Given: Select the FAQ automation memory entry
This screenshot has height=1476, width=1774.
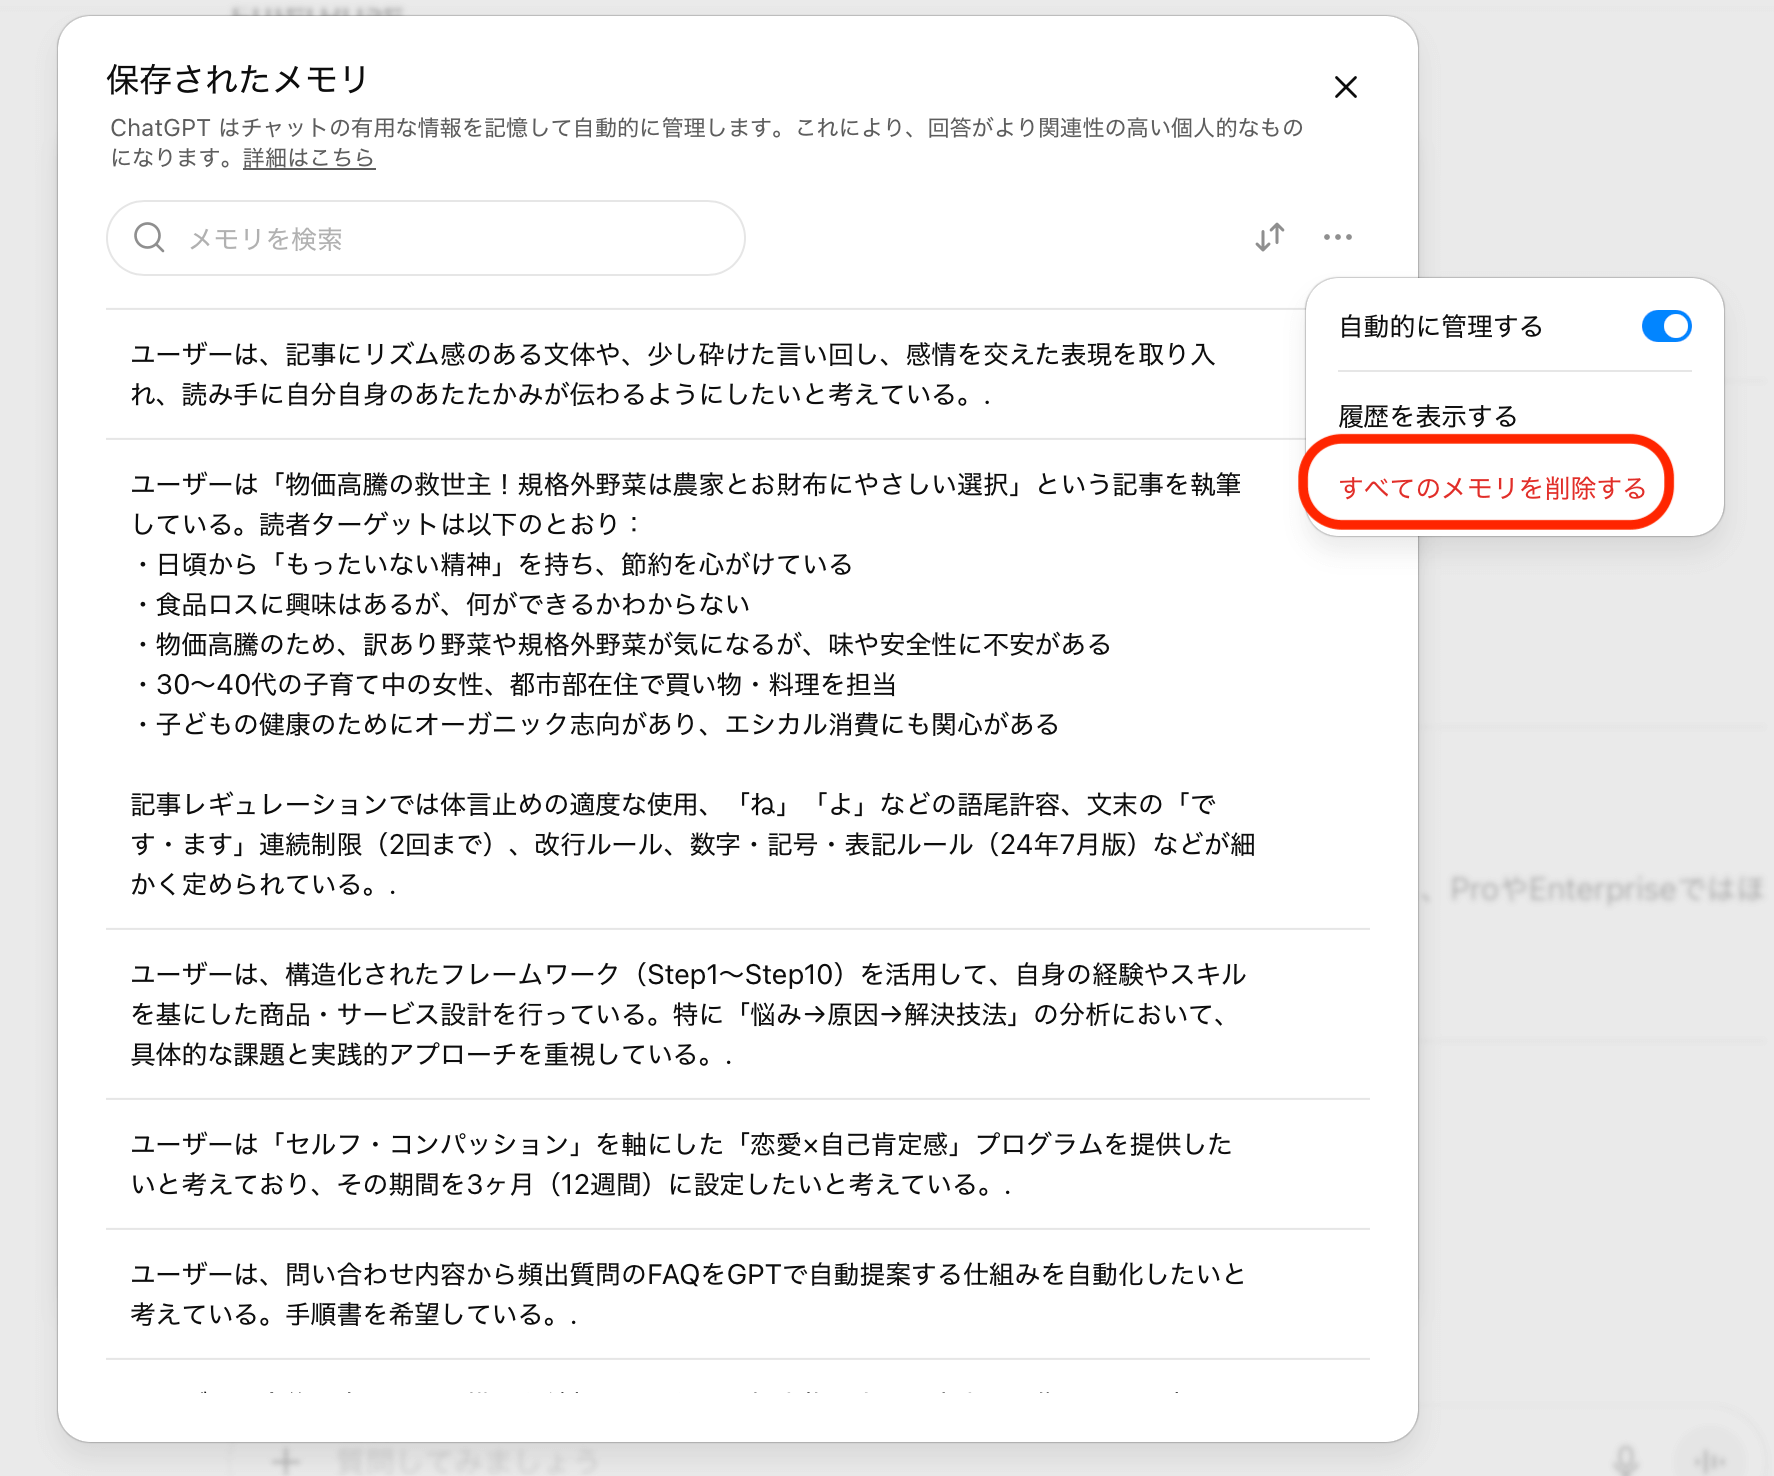Looking at the screenshot, I should (688, 1294).
